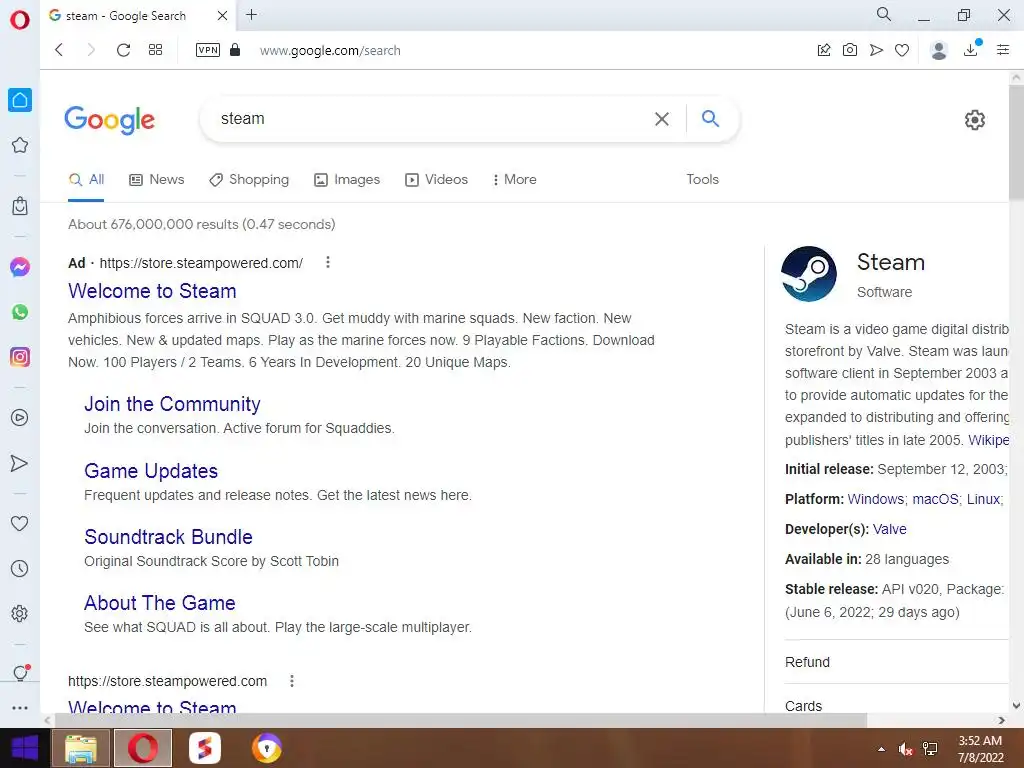
Task: Open sidebar heart pinboards icon
Action: click(20, 523)
